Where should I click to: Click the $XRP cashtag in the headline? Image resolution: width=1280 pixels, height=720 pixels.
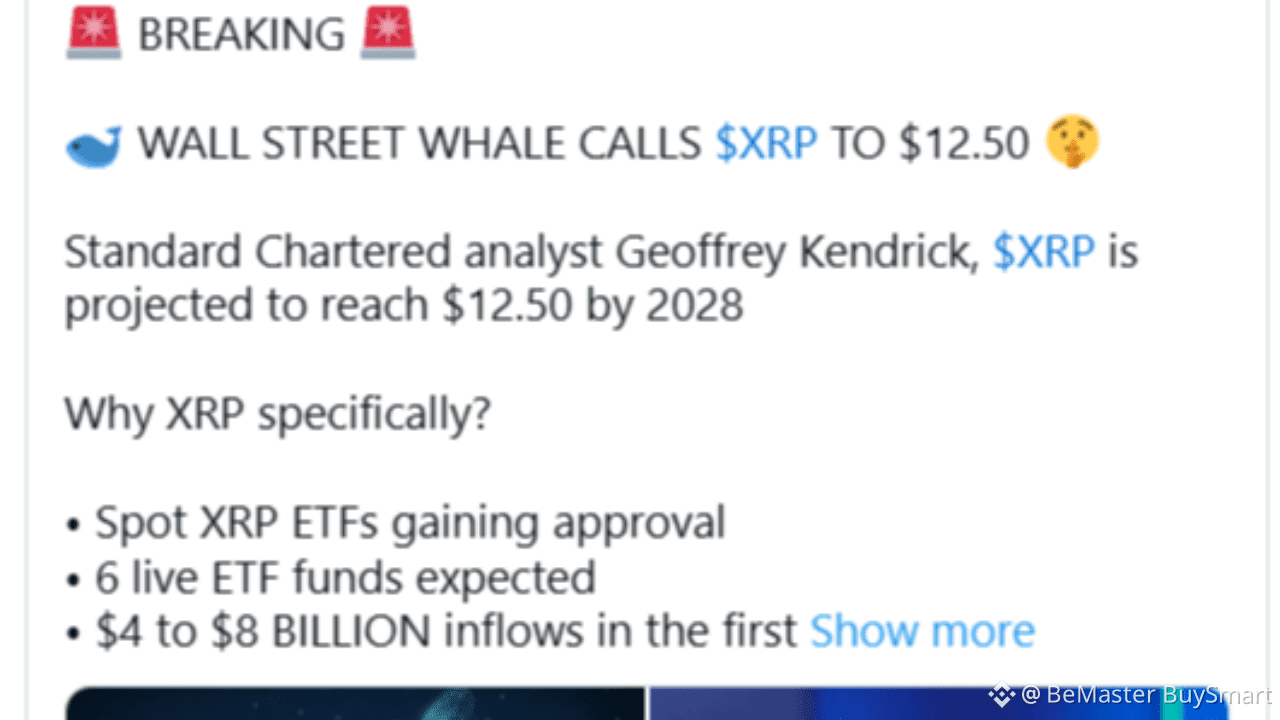pos(767,143)
